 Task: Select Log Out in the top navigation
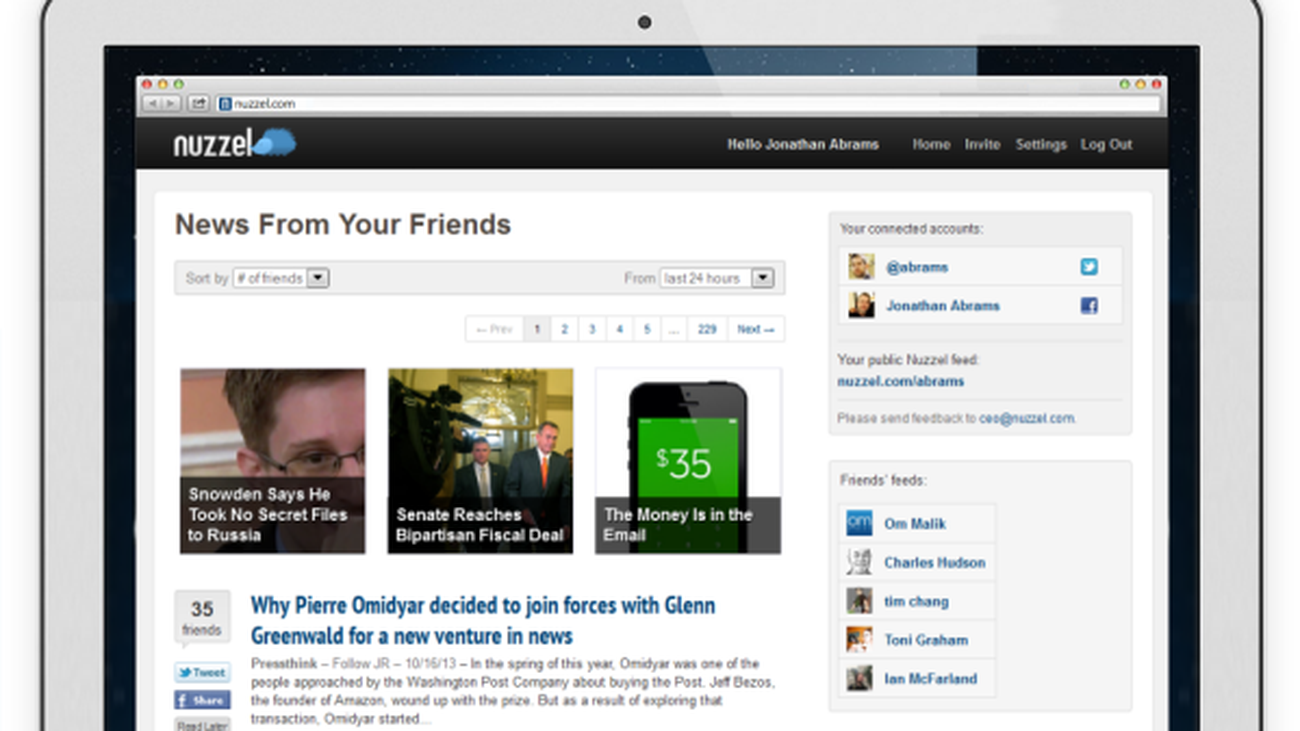tap(1106, 144)
